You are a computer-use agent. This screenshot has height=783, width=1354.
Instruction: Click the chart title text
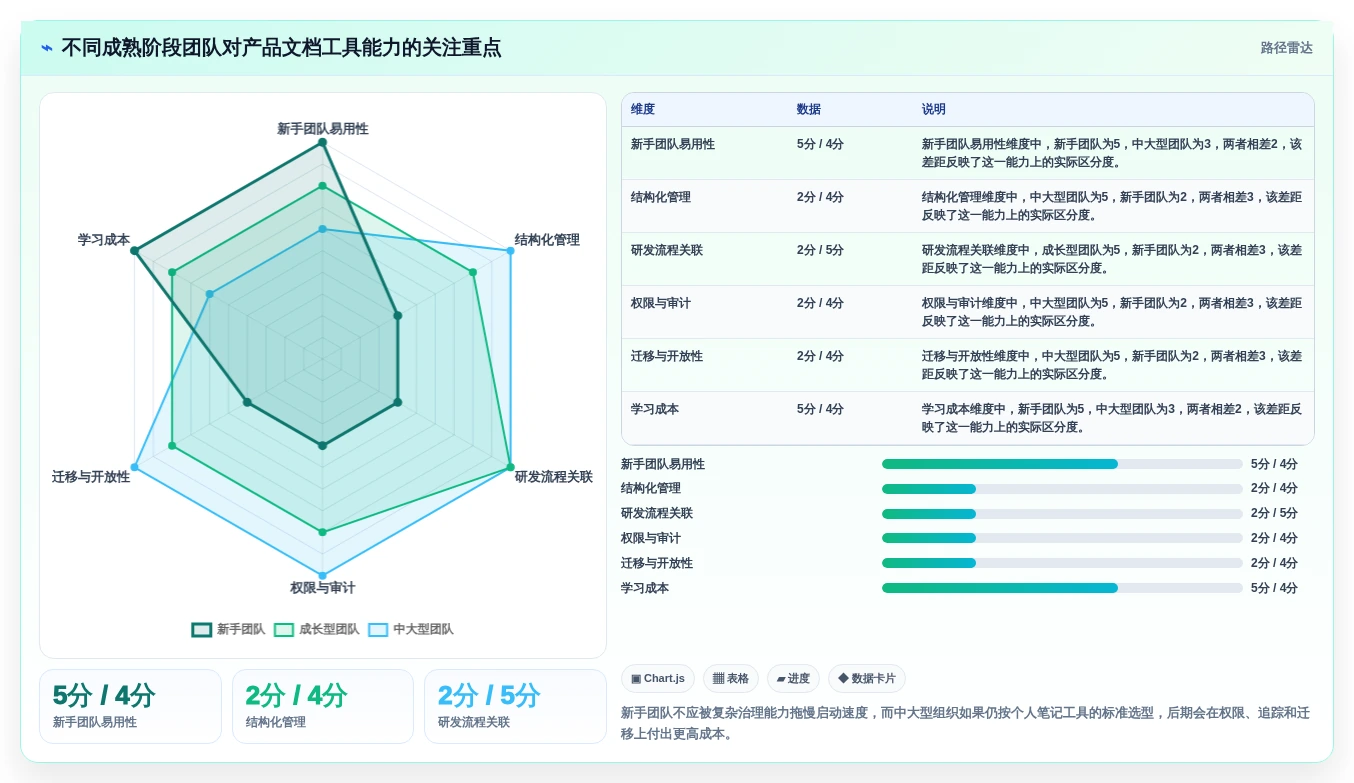tap(281, 48)
